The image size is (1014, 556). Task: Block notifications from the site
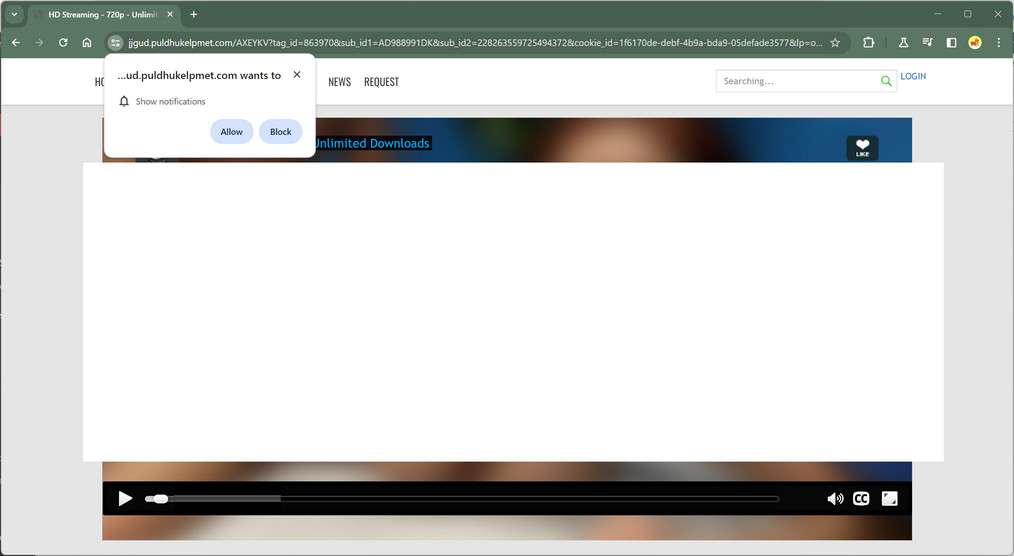(281, 132)
